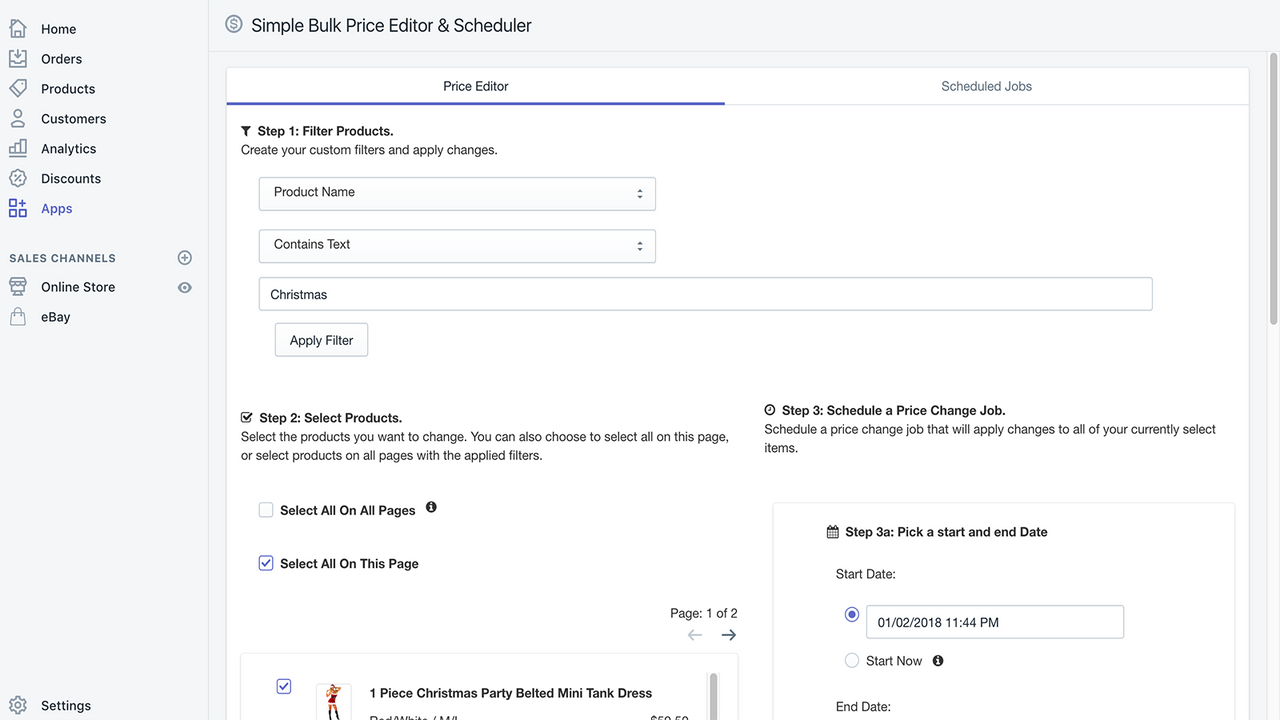The height and width of the screenshot is (720, 1280).
Task: Click the SALES CHANNELS section heading
Action: 62,258
